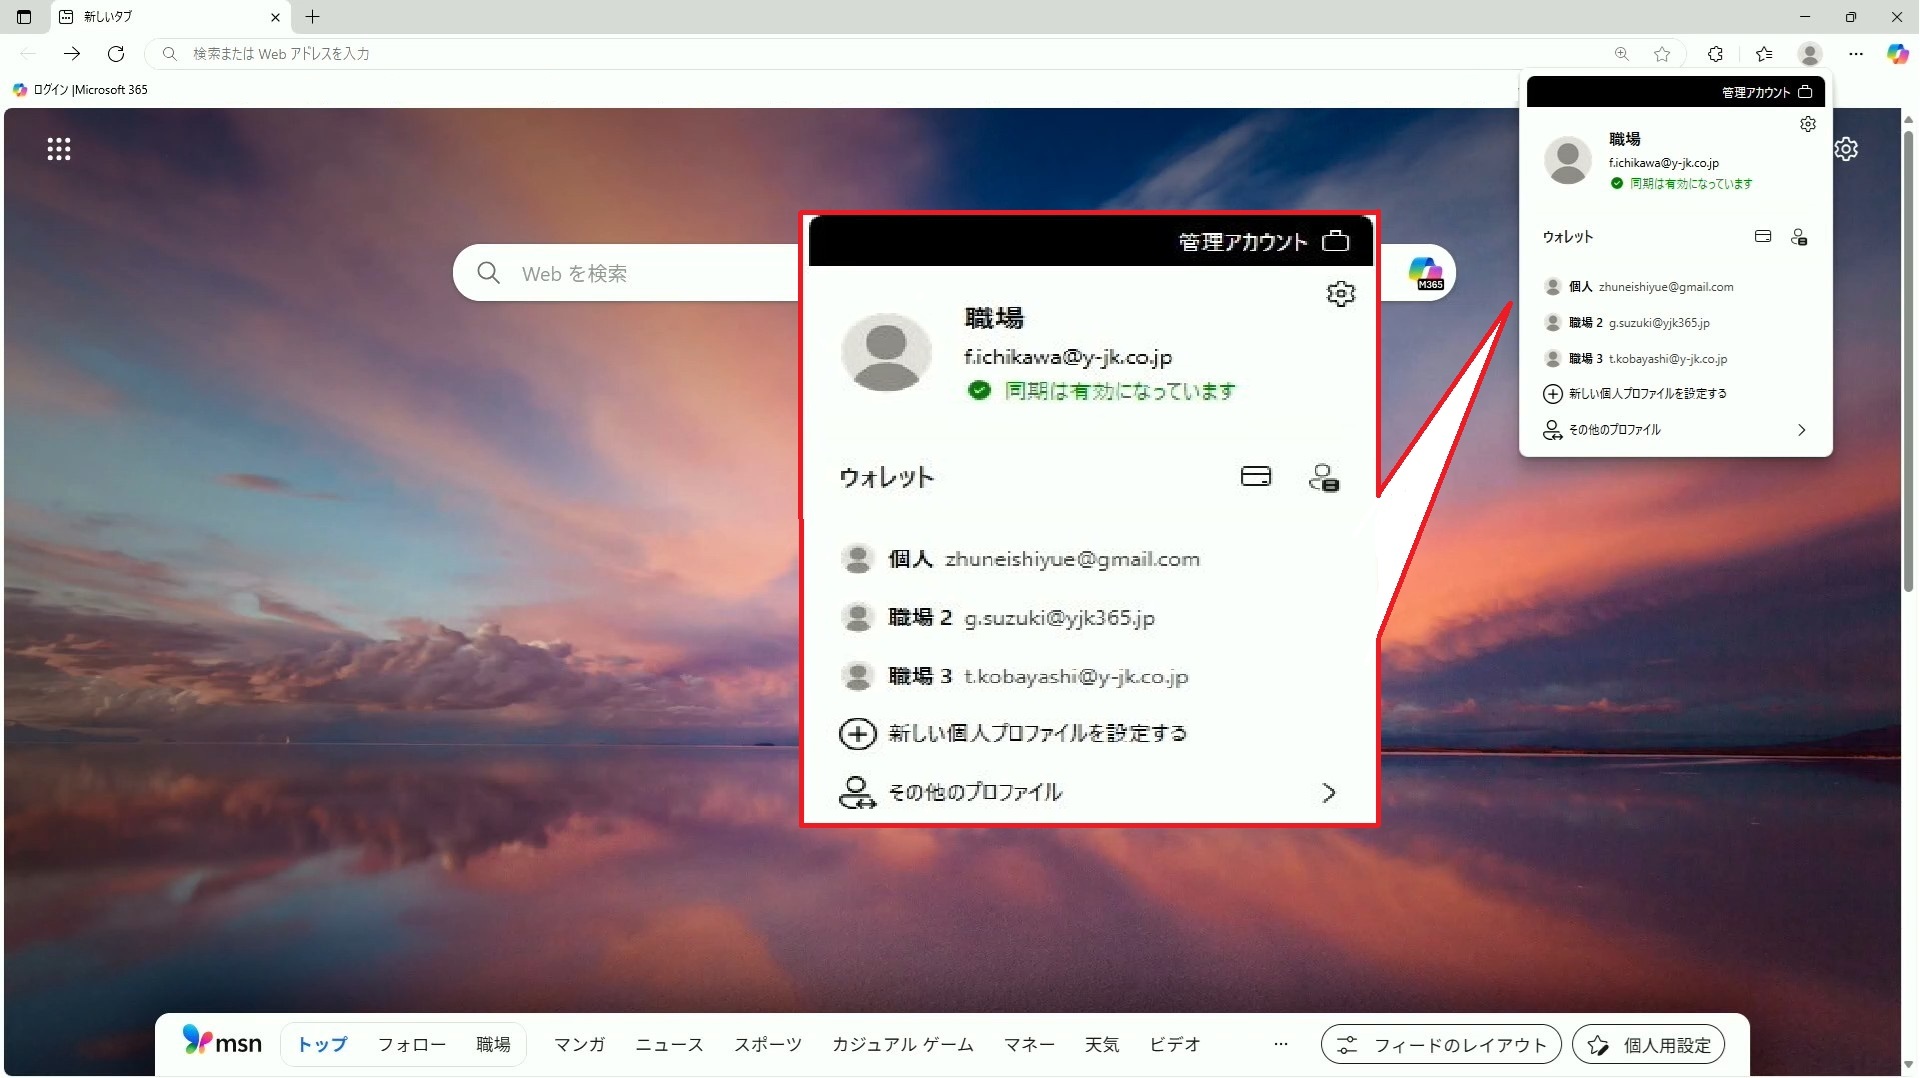Open the Extensions puzzle icon in toolbar
The image size is (1920, 1078).
1715,54
